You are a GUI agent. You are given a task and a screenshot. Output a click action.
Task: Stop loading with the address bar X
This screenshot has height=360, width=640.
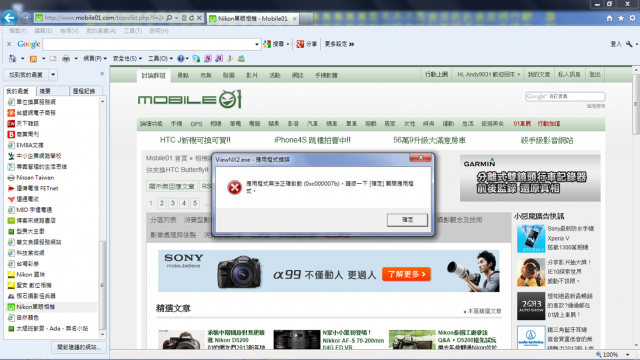tap(199, 18)
